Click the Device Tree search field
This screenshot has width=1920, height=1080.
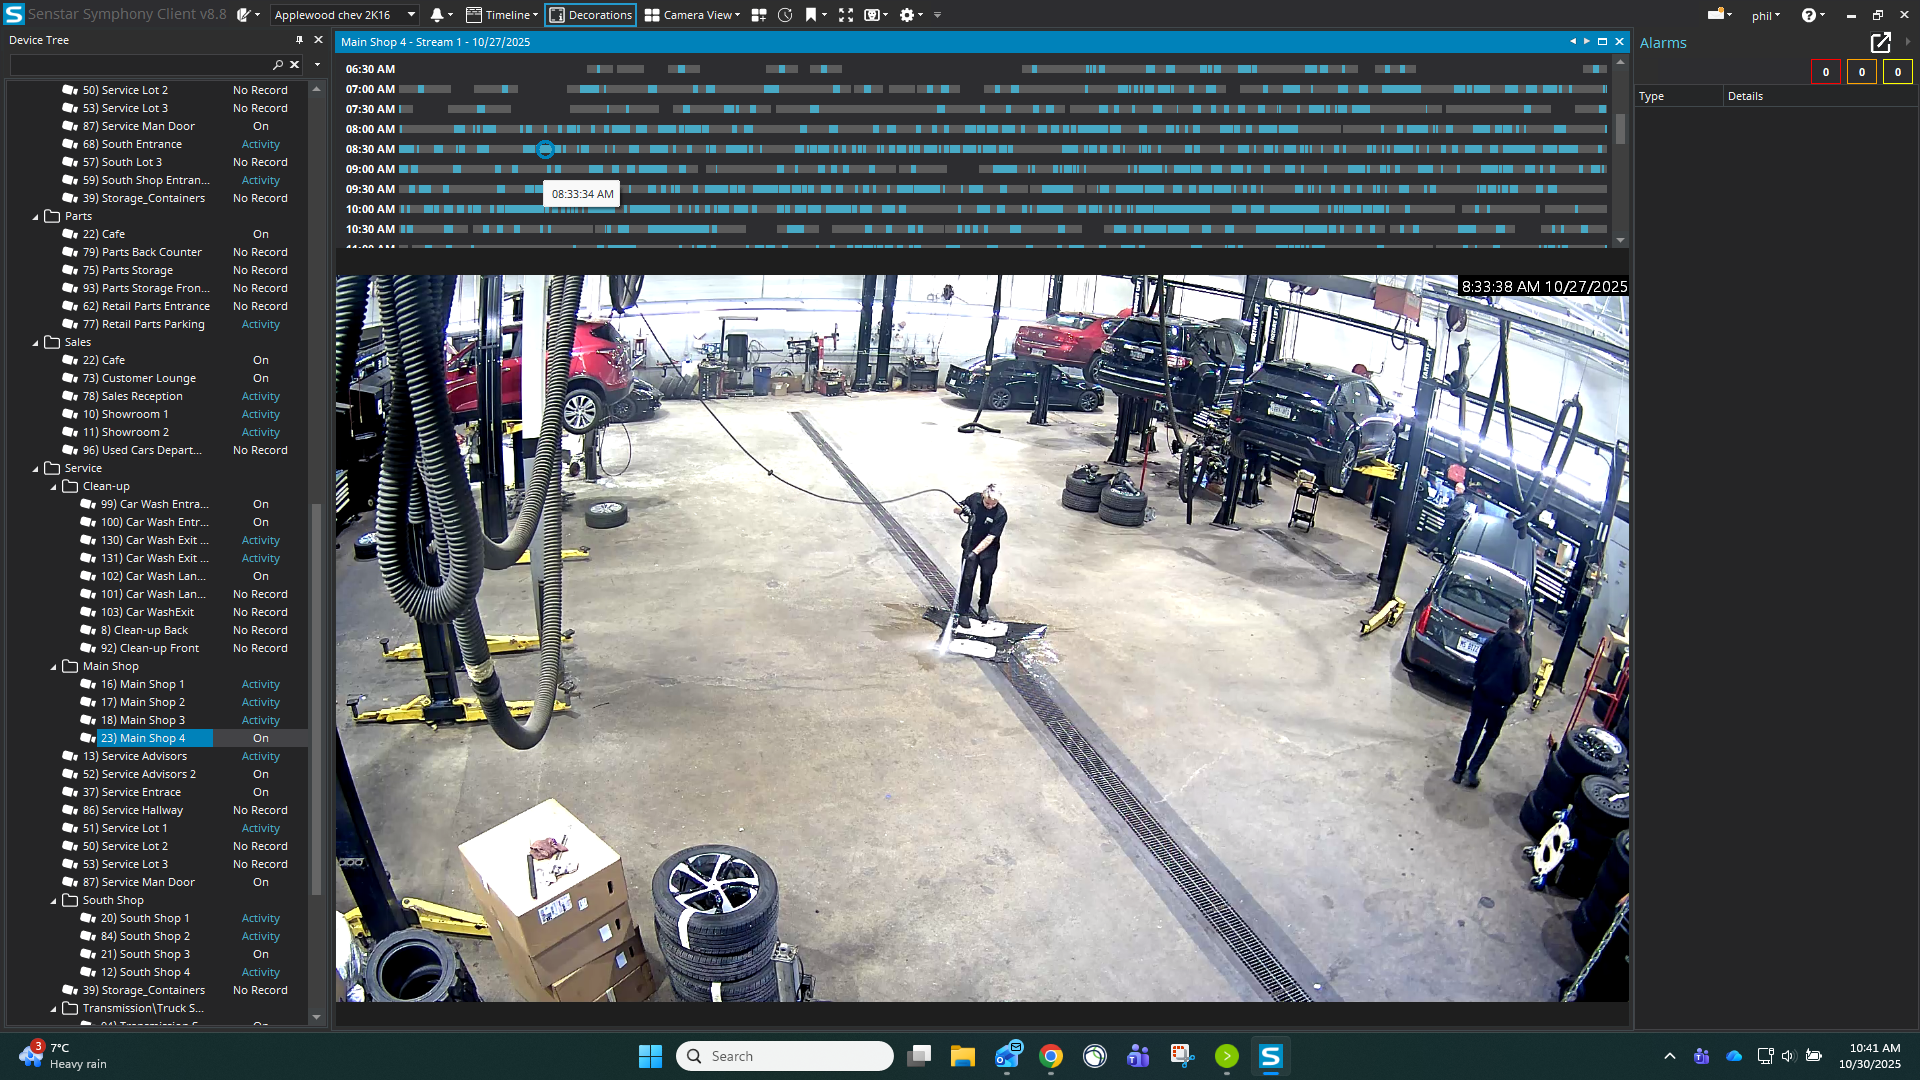(x=140, y=65)
